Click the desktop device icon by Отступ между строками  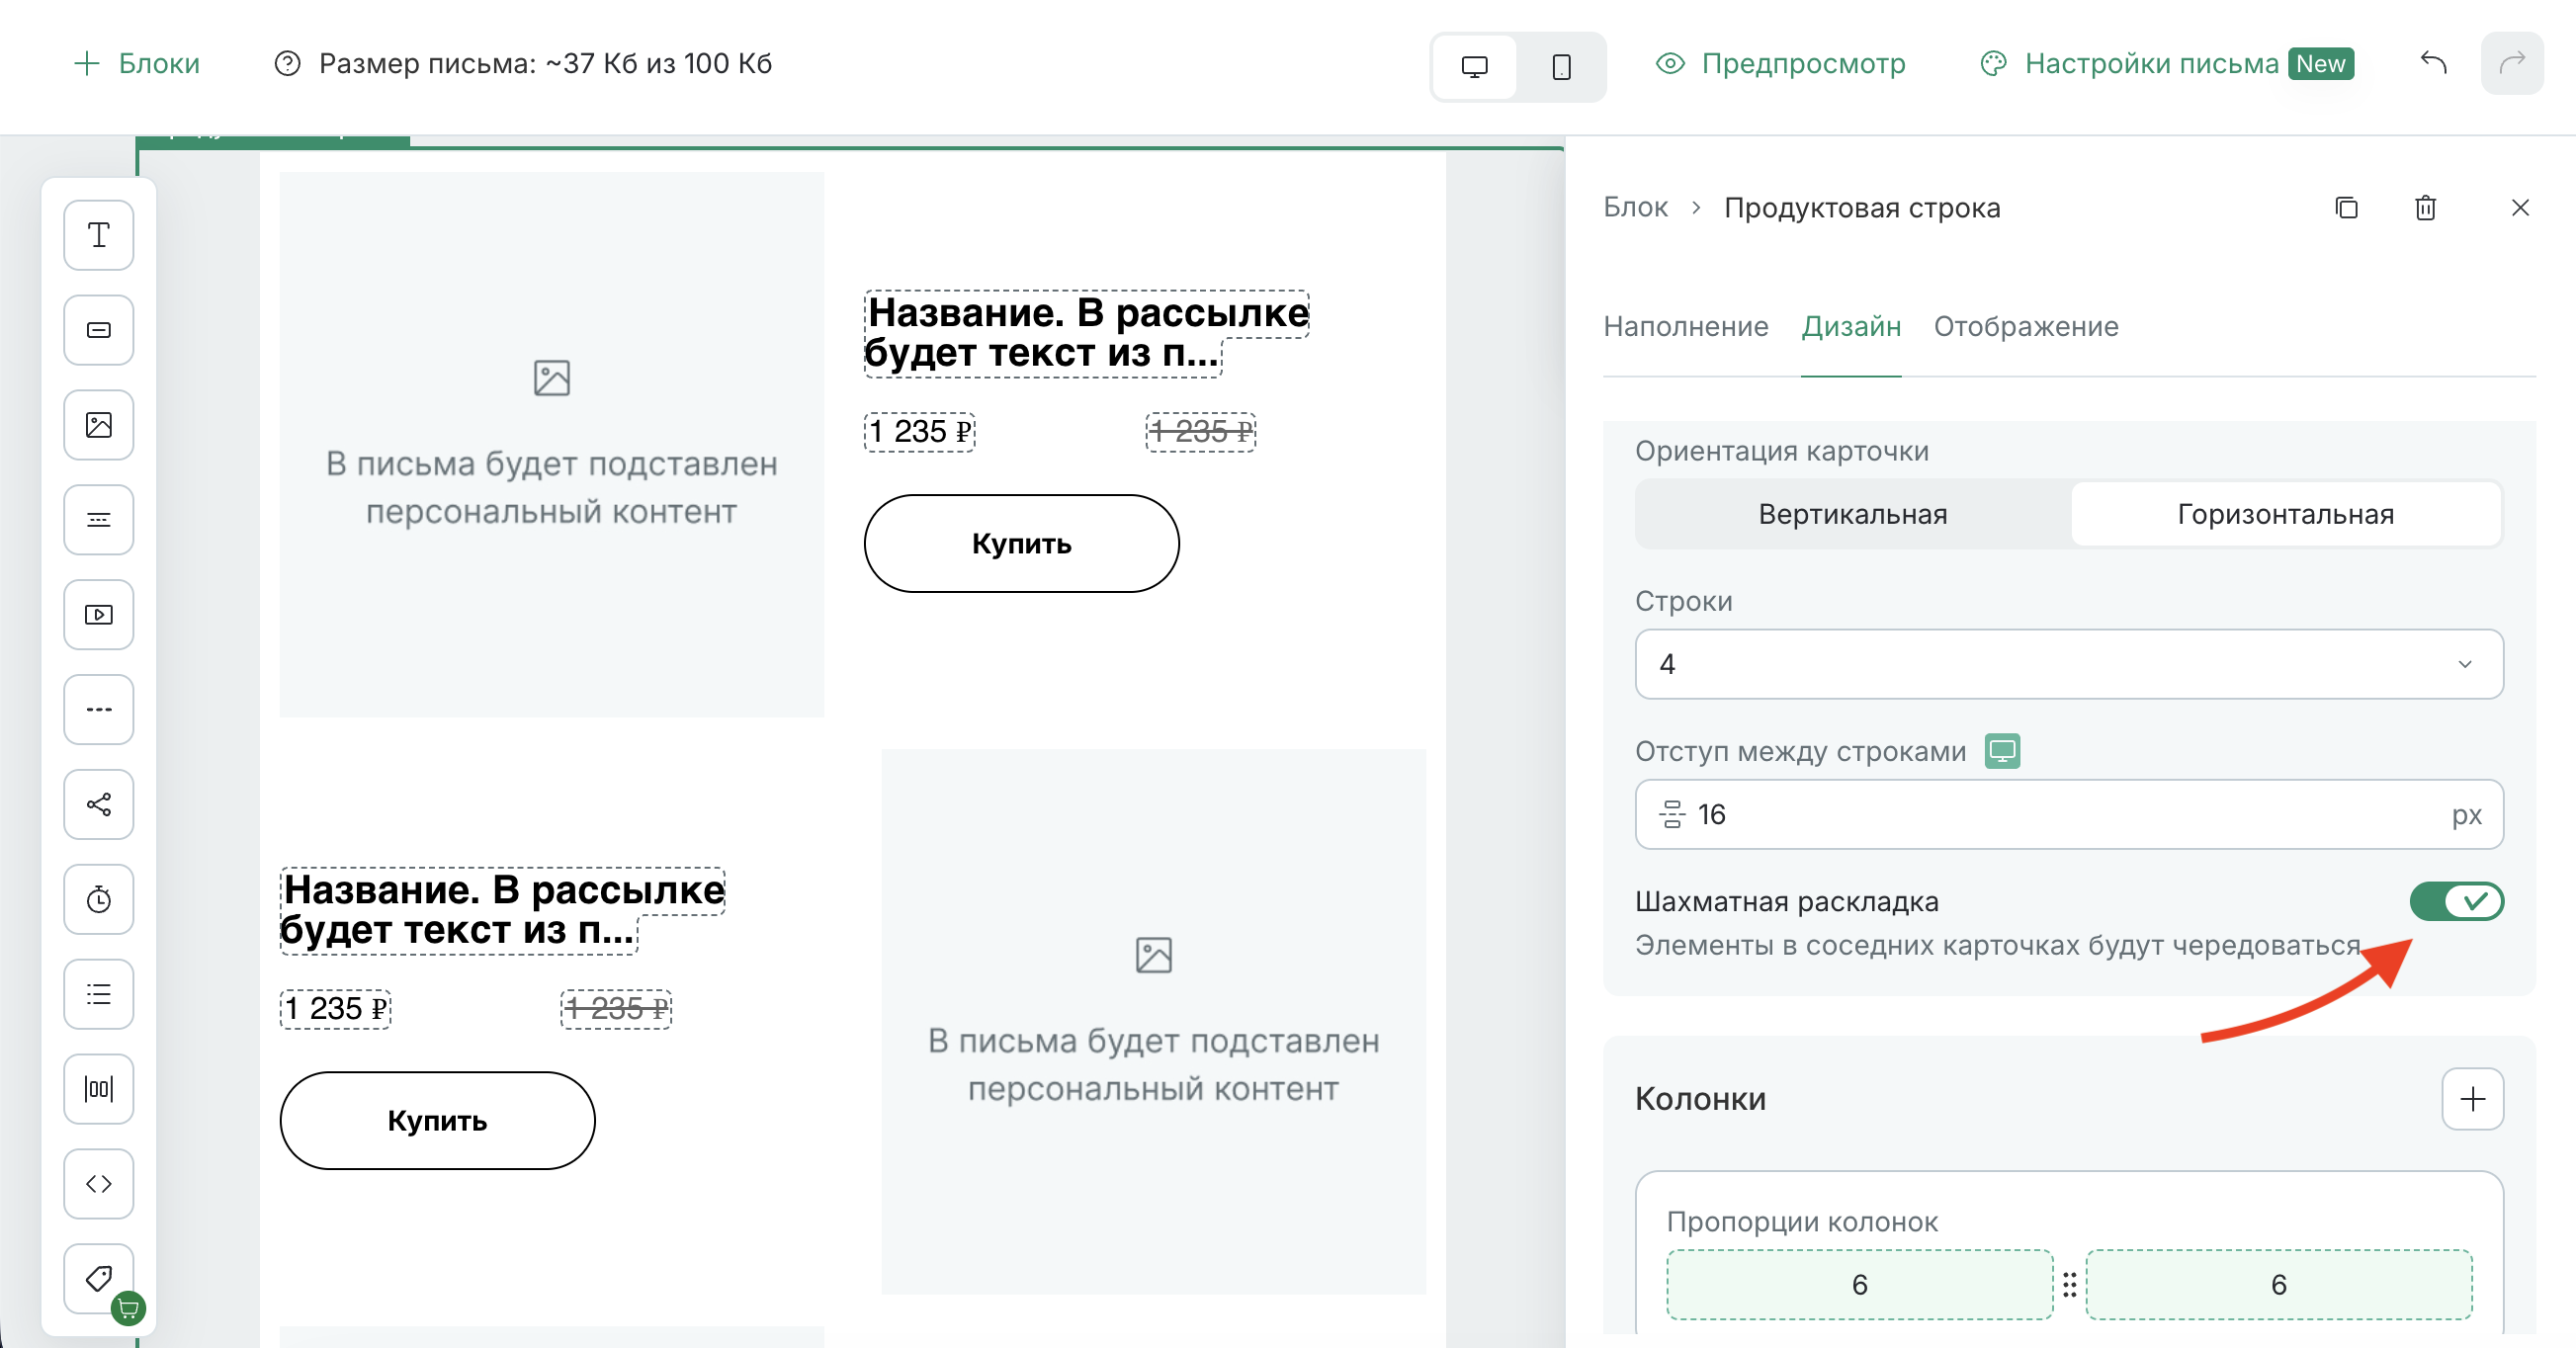[2002, 751]
